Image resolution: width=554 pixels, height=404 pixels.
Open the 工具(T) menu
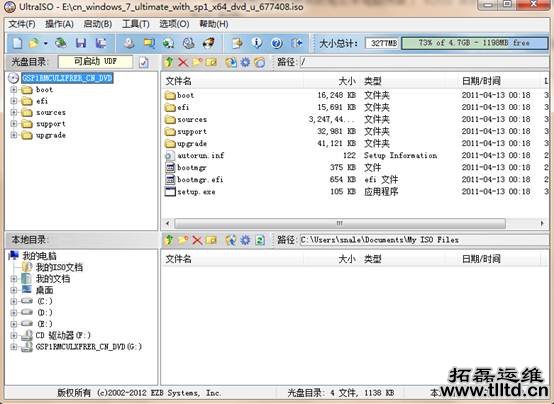pyautogui.click(x=136, y=24)
